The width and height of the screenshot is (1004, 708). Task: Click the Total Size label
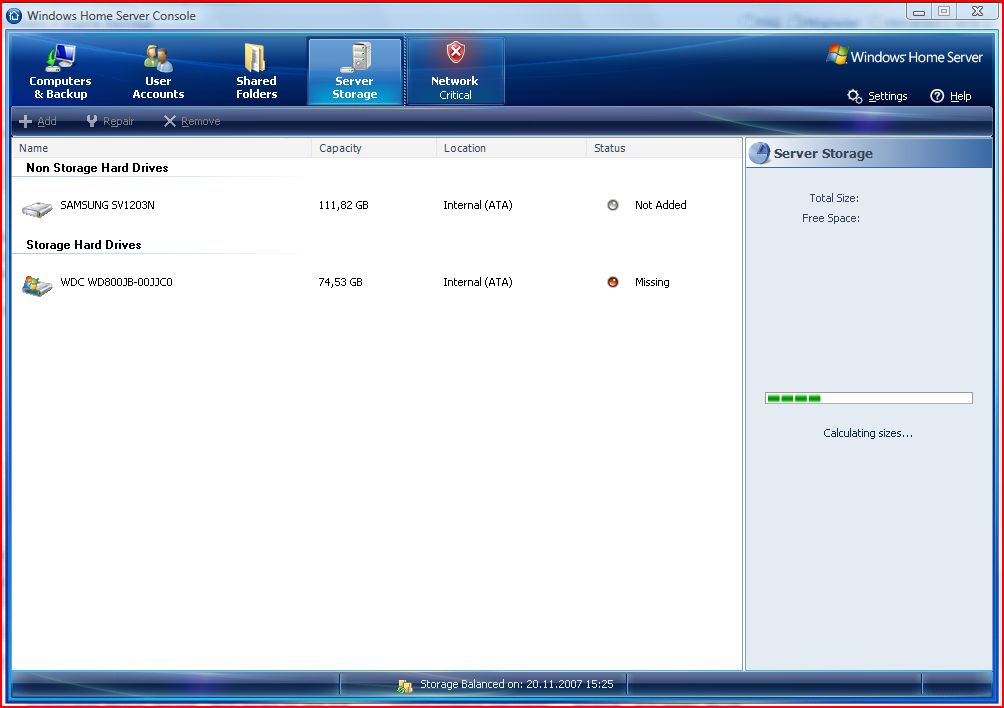pyautogui.click(x=834, y=198)
